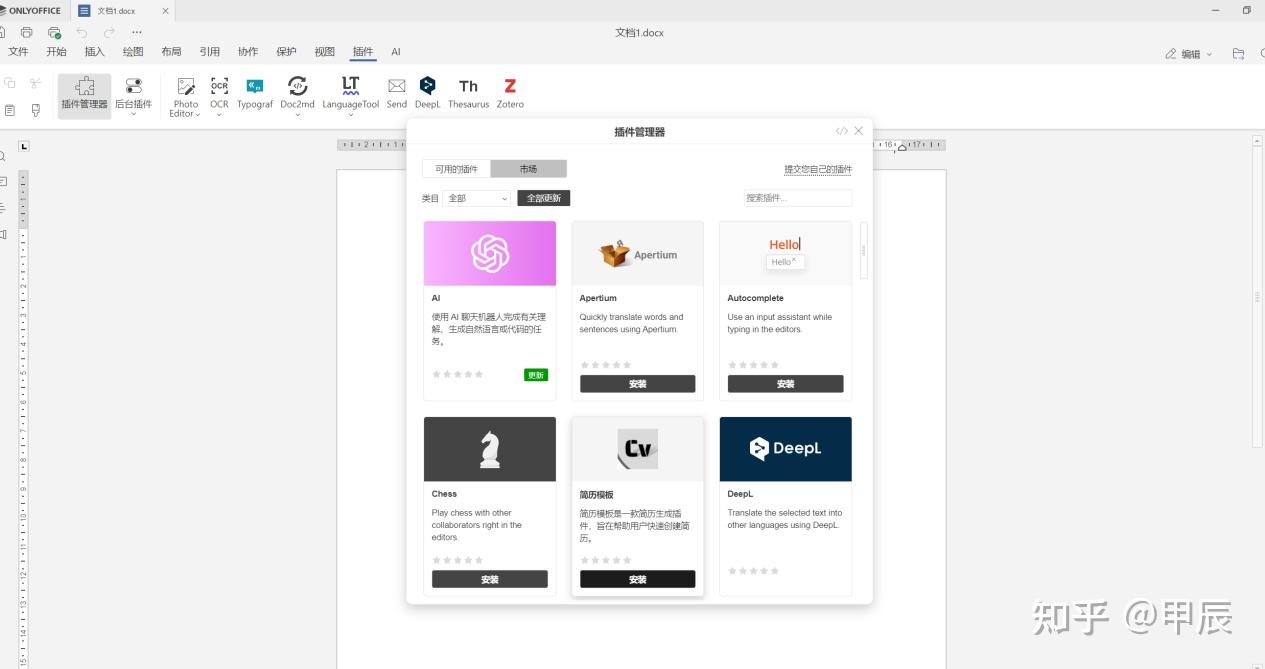Switch to the 引用 ribbon tab
This screenshot has width=1265, height=669.
pos(209,52)
